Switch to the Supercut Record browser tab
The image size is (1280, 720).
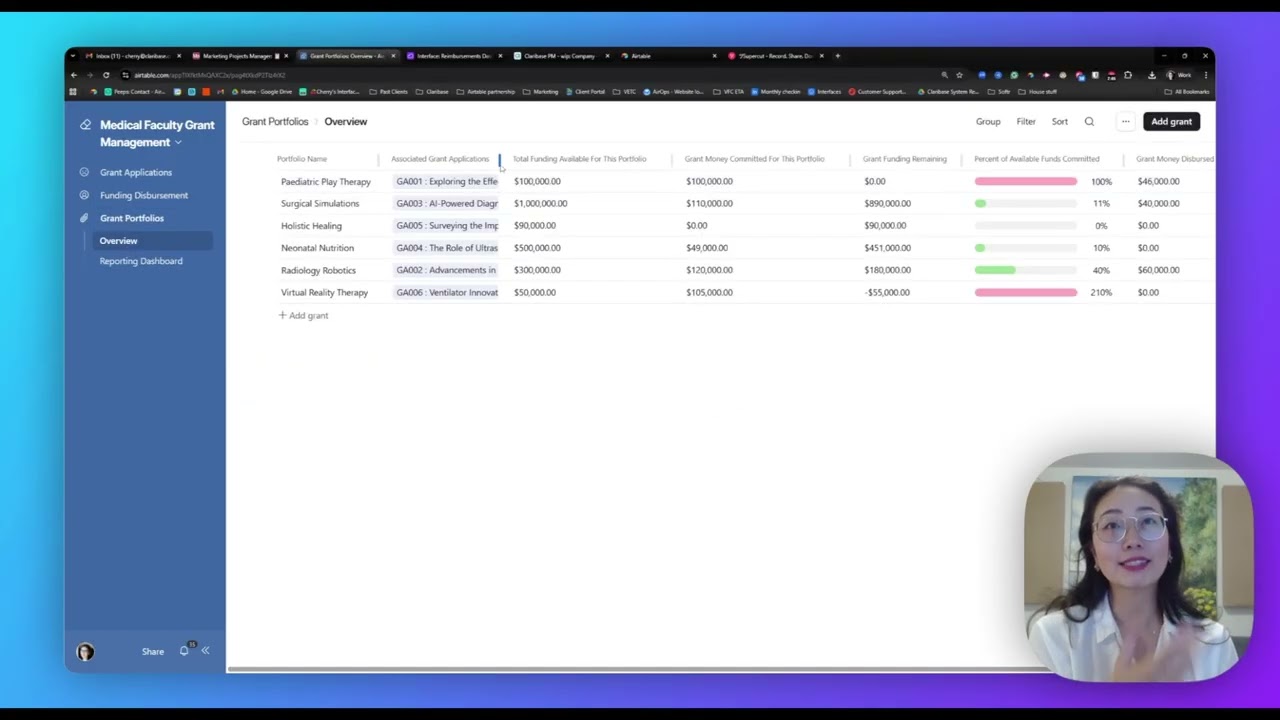pos(774,56)
